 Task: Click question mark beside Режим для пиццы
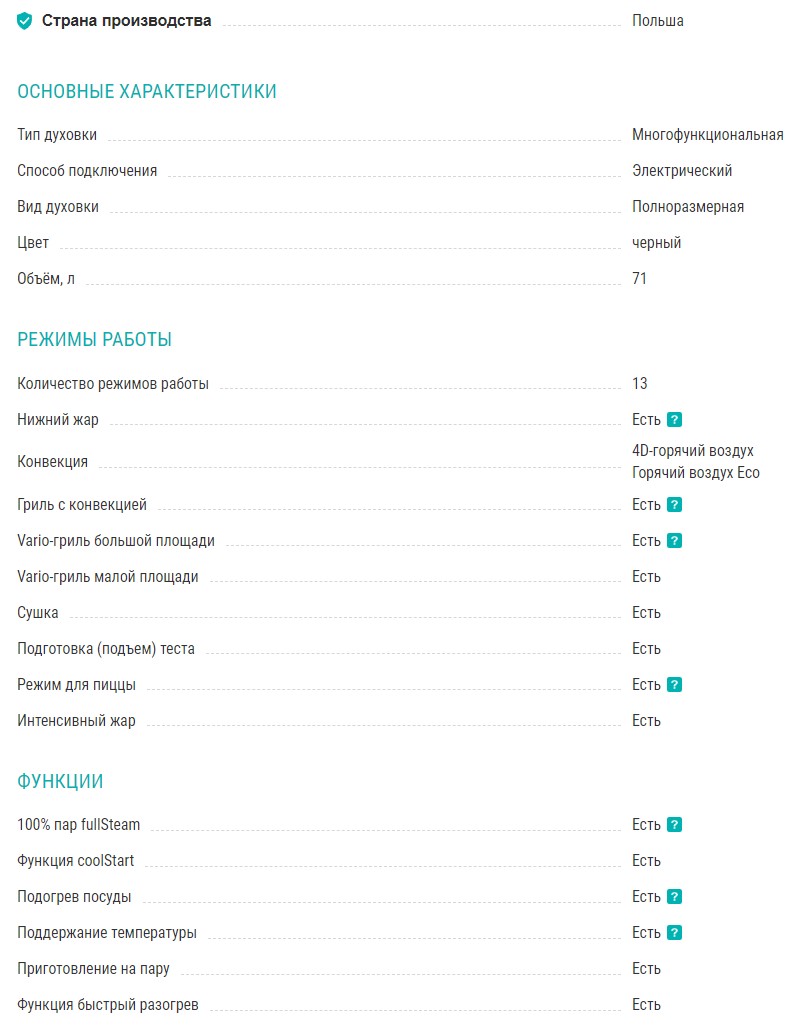tap(675, 685)
